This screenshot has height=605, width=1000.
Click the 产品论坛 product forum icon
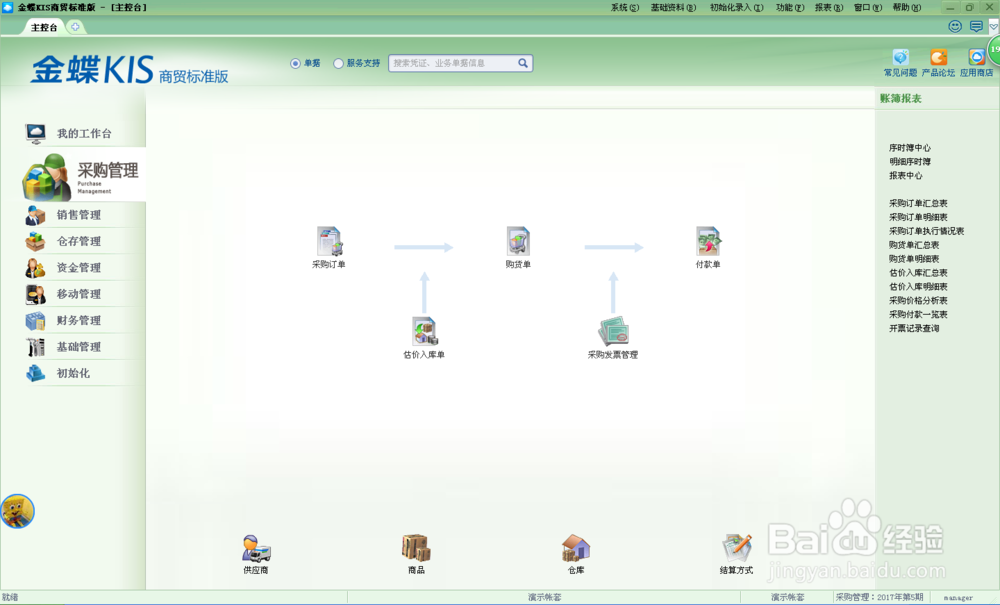coord(938,57)
